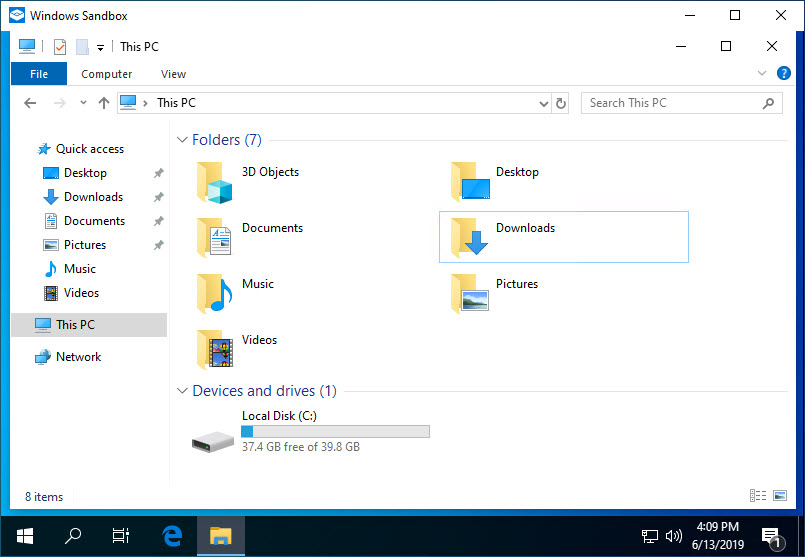Open the recent locations dropdown arrow

[x=83, y=103]
